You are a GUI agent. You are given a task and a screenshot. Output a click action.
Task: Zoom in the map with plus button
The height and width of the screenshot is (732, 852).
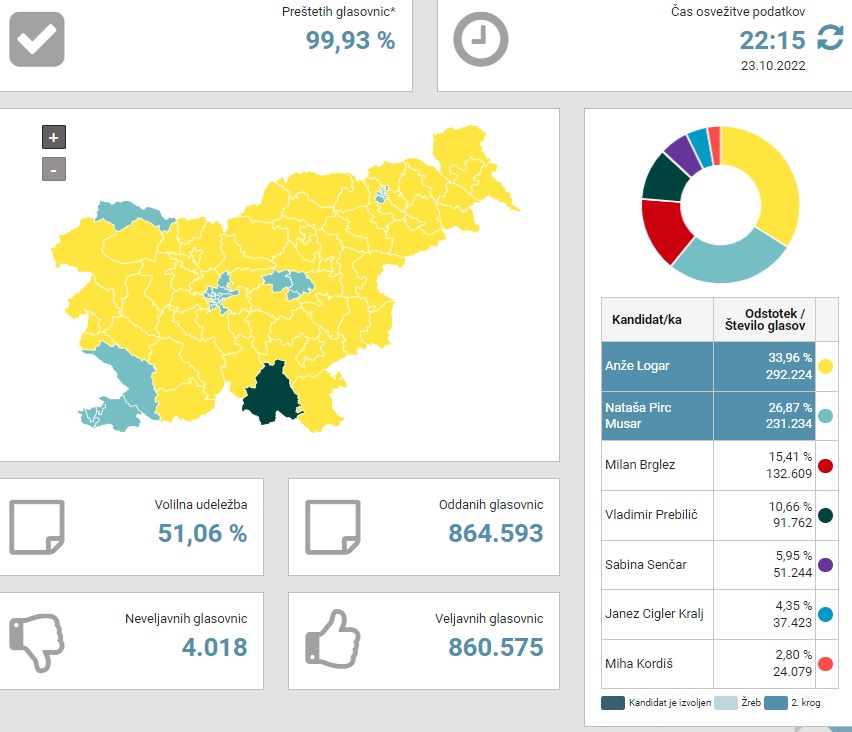click(54, 138)
